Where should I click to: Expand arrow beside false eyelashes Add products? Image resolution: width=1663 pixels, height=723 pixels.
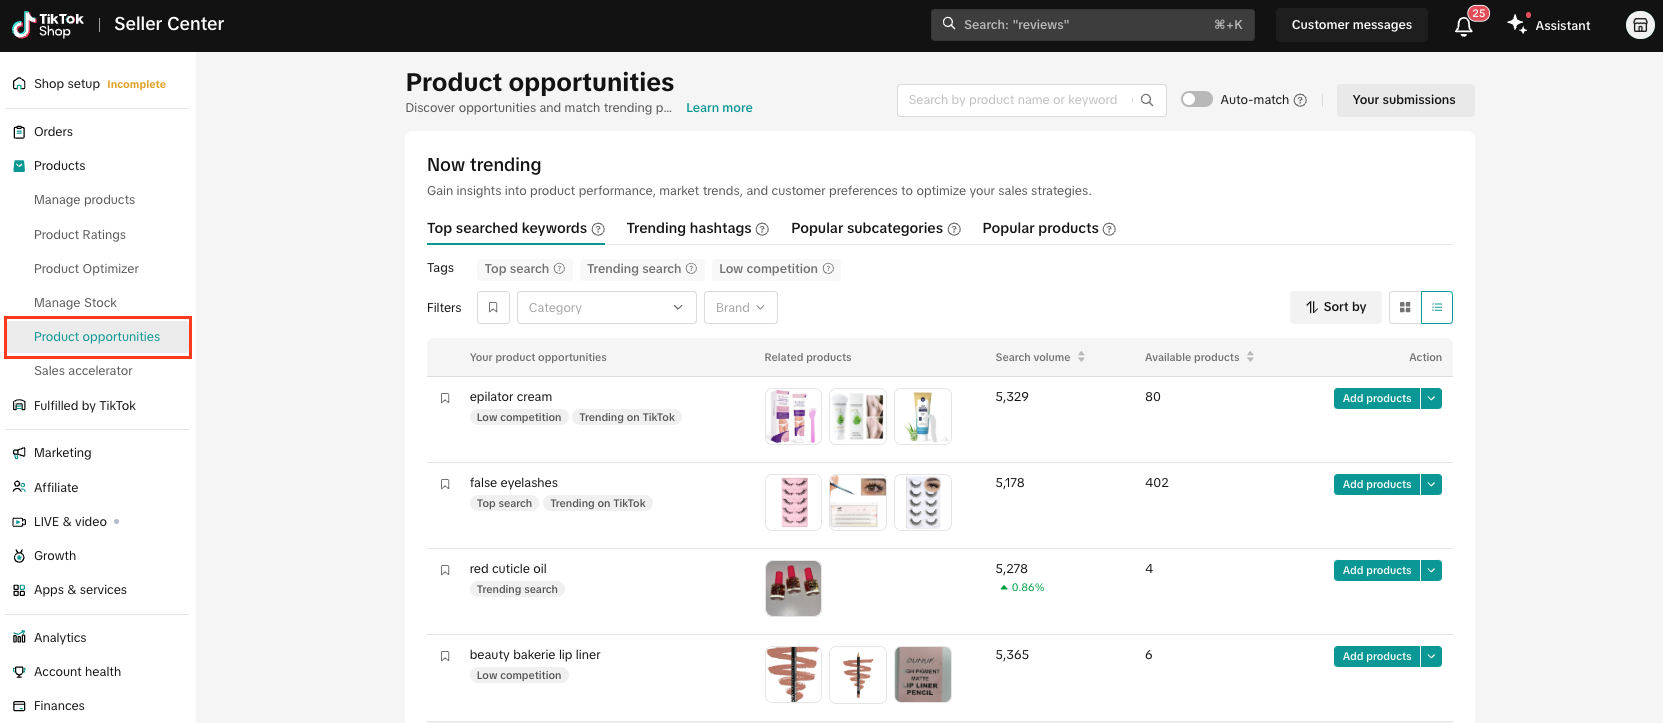point(1432,485)
